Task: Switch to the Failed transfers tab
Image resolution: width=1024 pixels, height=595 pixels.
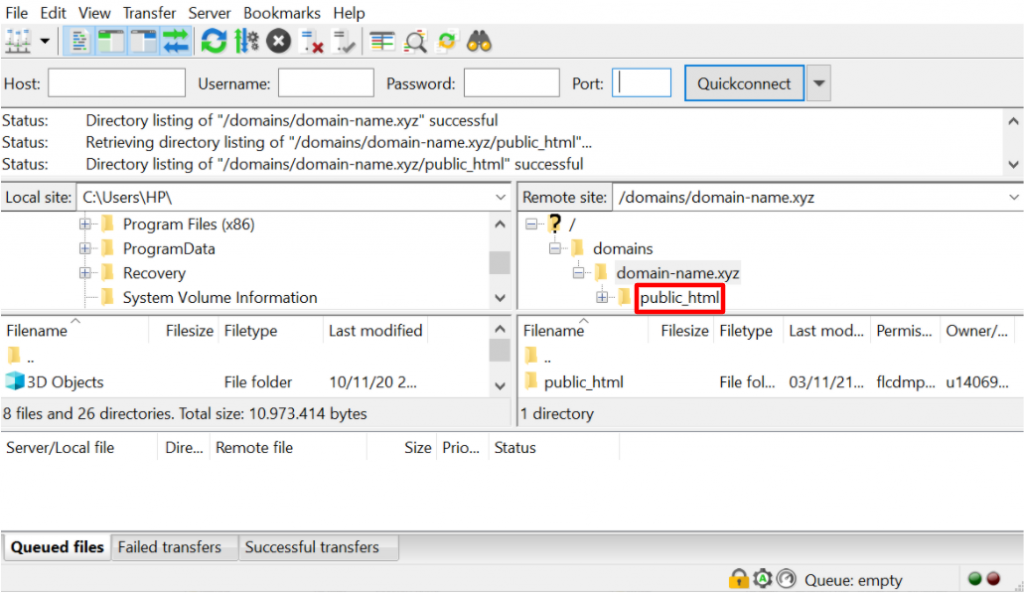Action: [169, 547]
